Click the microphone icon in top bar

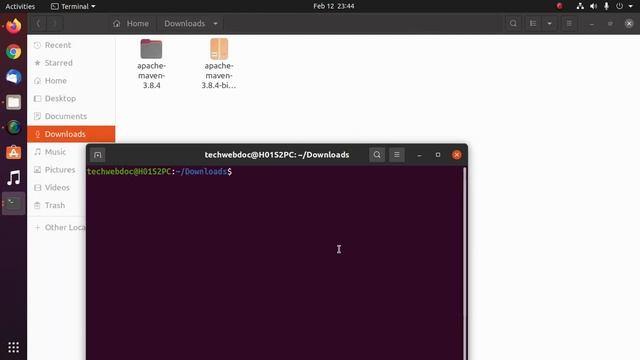coord(607,6)
